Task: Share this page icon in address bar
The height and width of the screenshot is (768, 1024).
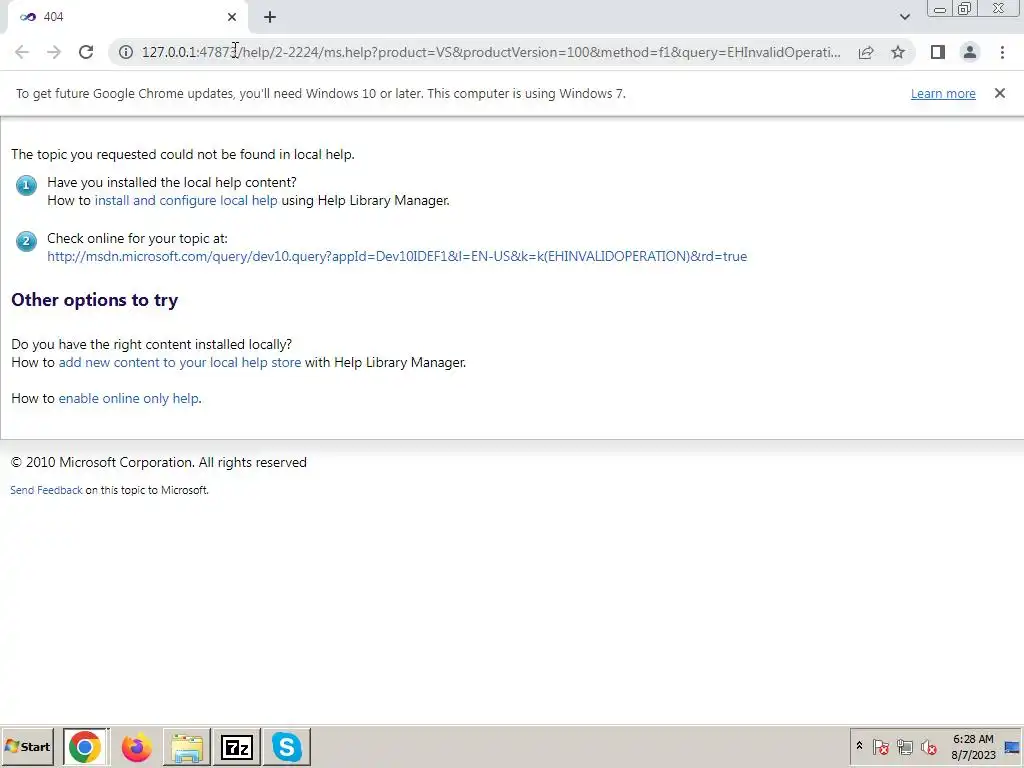Action: pyautogui.click(x=866, y=52)
